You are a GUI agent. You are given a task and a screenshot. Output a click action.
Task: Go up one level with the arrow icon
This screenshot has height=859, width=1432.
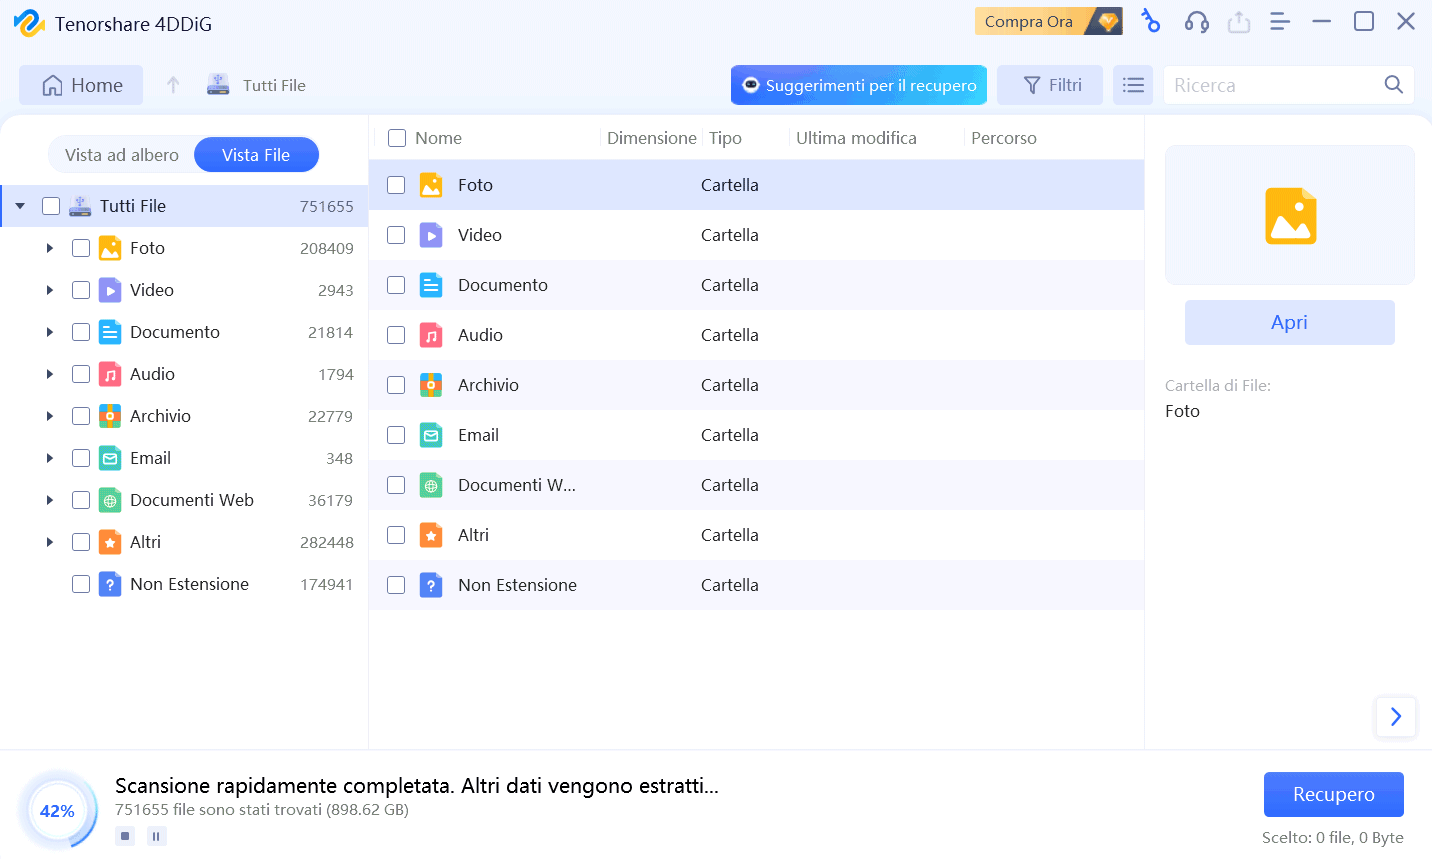[173, 86]
